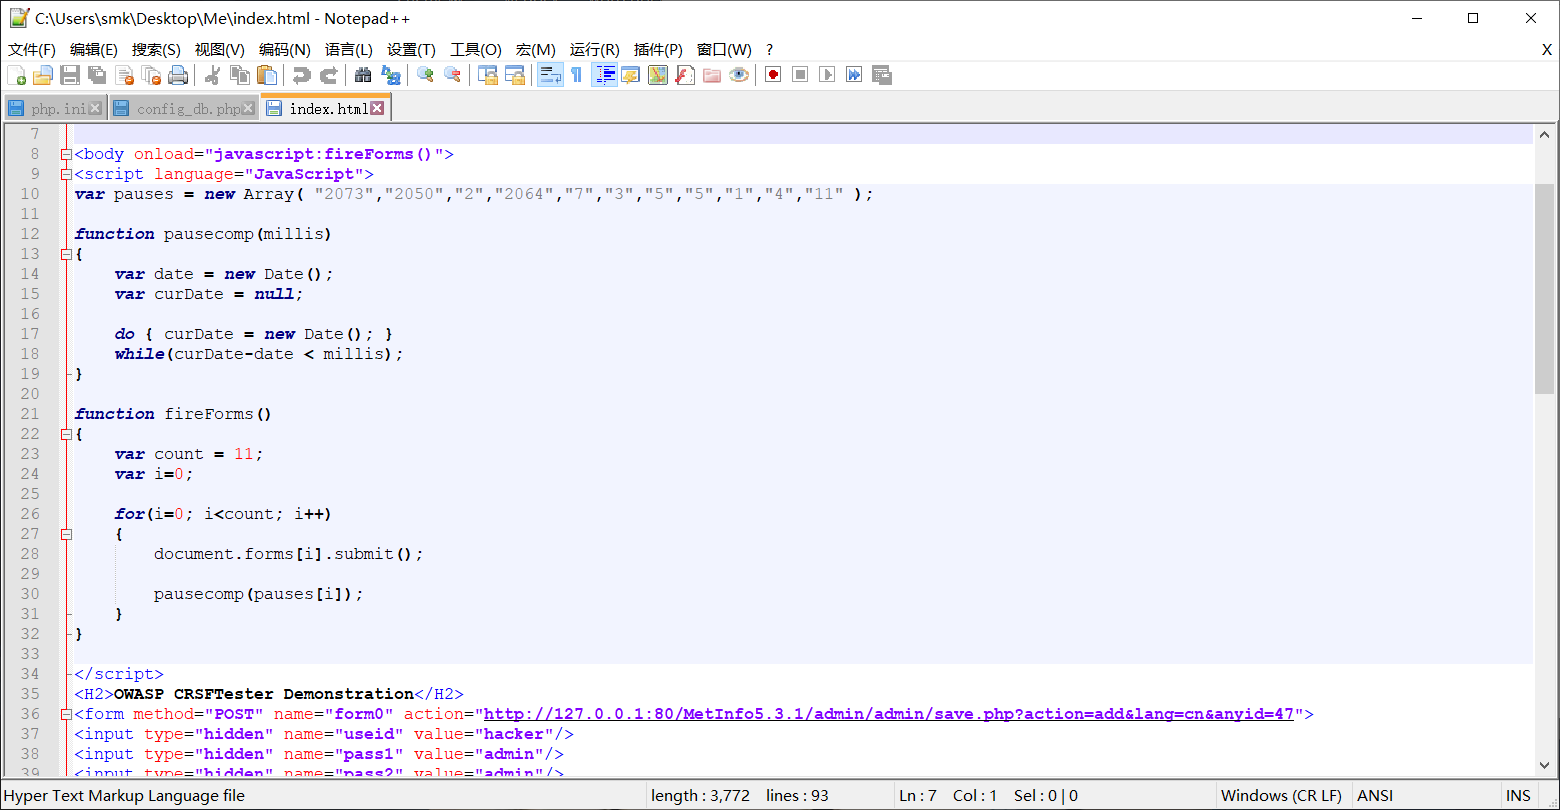Viewport: 1560px width, 810px height.
Task: Open the 语言(L) menu
Action: click(x=349, y=49)
